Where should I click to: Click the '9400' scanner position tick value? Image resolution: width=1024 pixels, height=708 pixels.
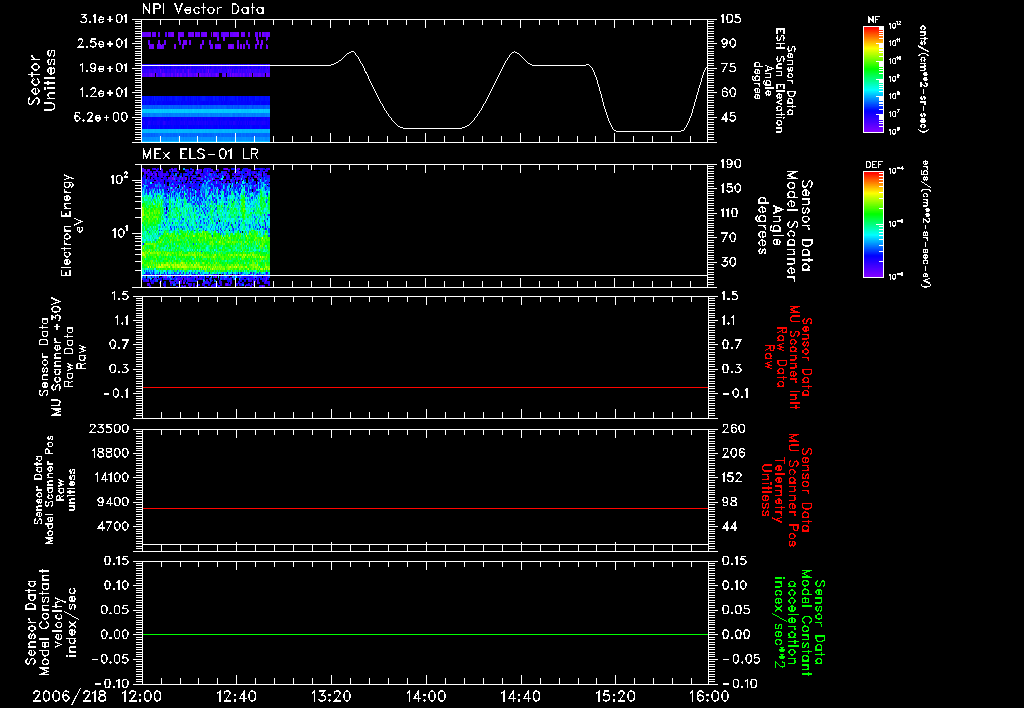click(x=113, y=502)
